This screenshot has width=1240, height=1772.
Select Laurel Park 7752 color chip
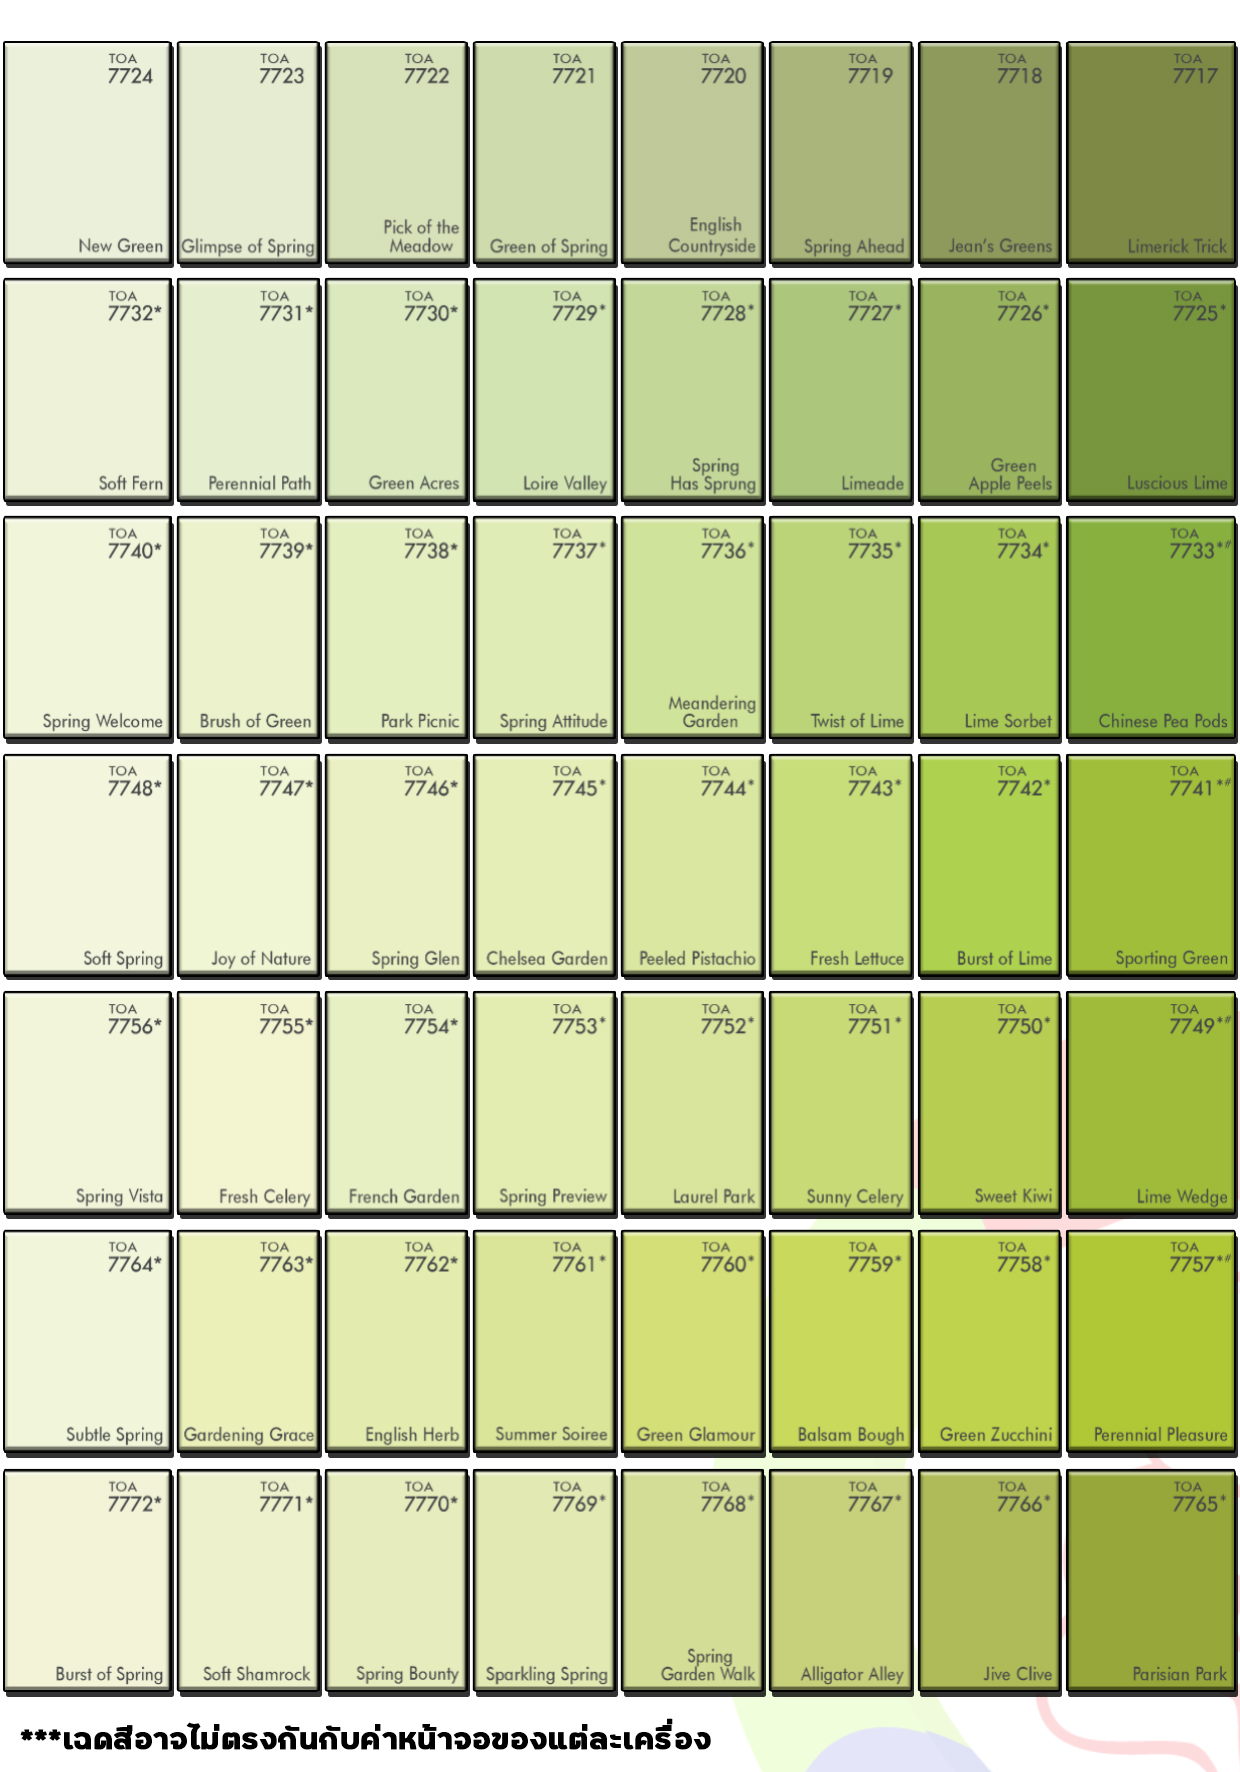click(693, 1104)
